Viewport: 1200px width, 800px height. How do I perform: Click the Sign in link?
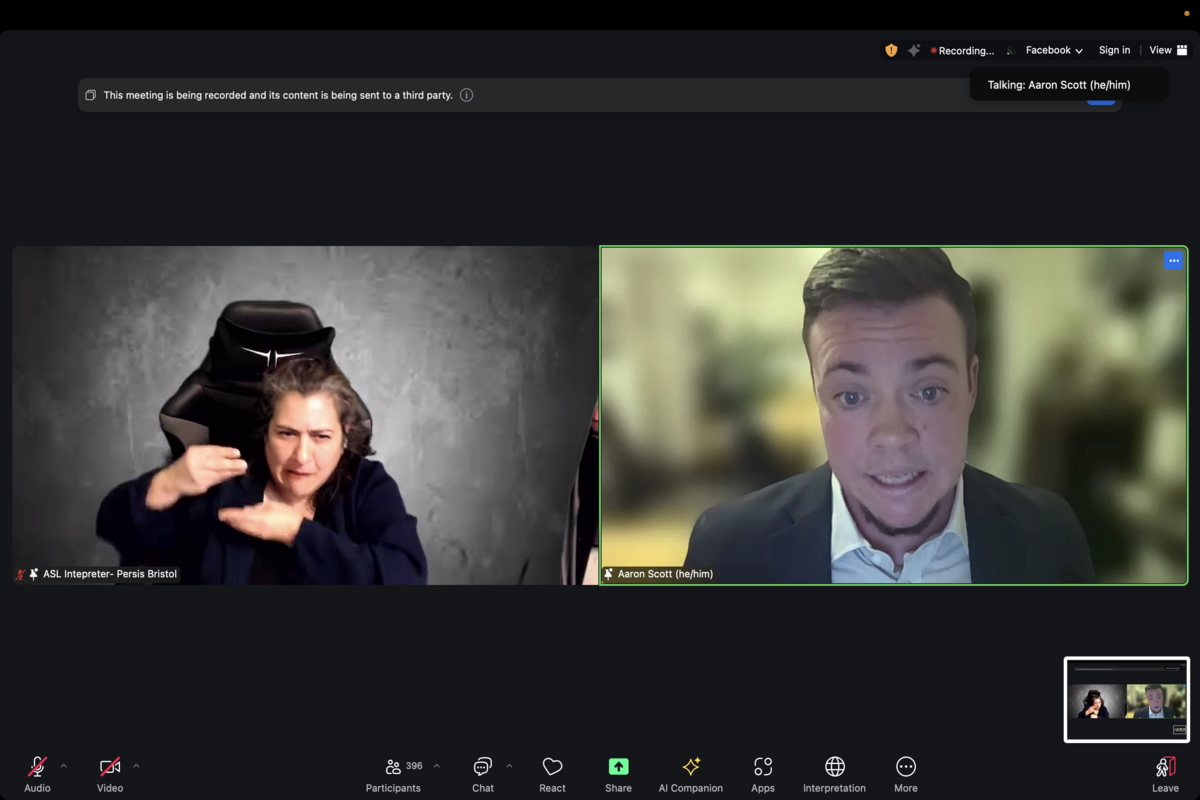coord(1114,50)
